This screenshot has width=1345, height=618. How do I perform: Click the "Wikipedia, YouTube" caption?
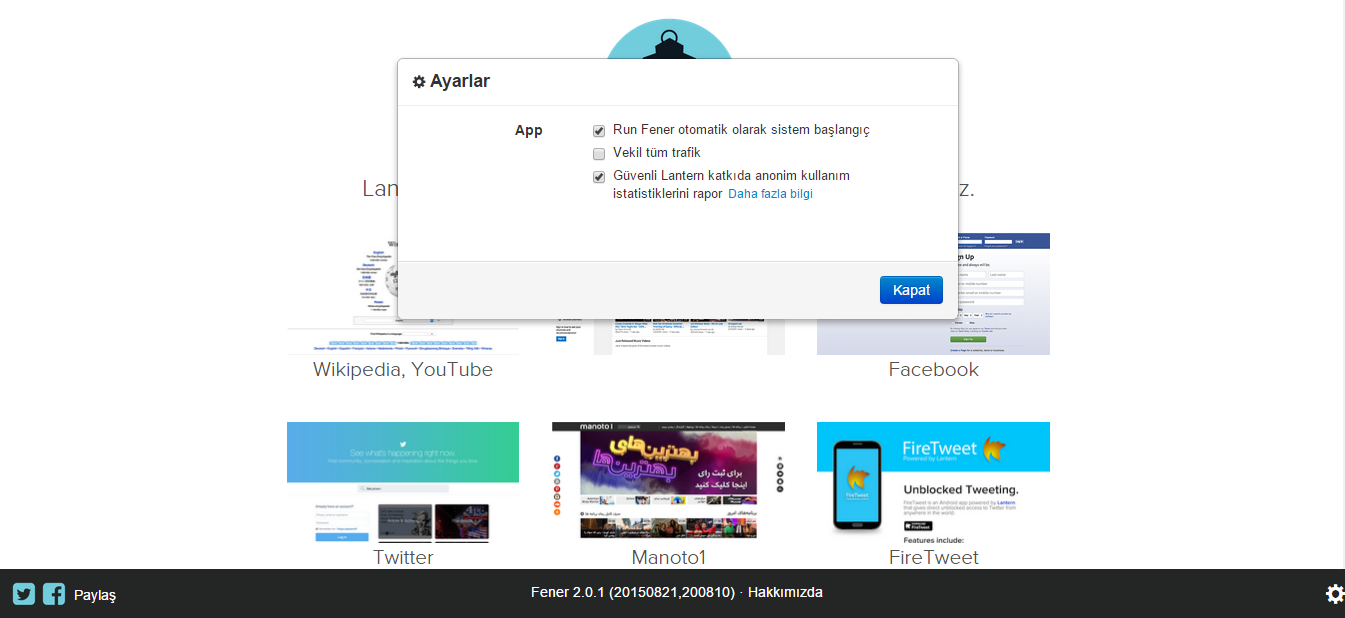(403, 370)
